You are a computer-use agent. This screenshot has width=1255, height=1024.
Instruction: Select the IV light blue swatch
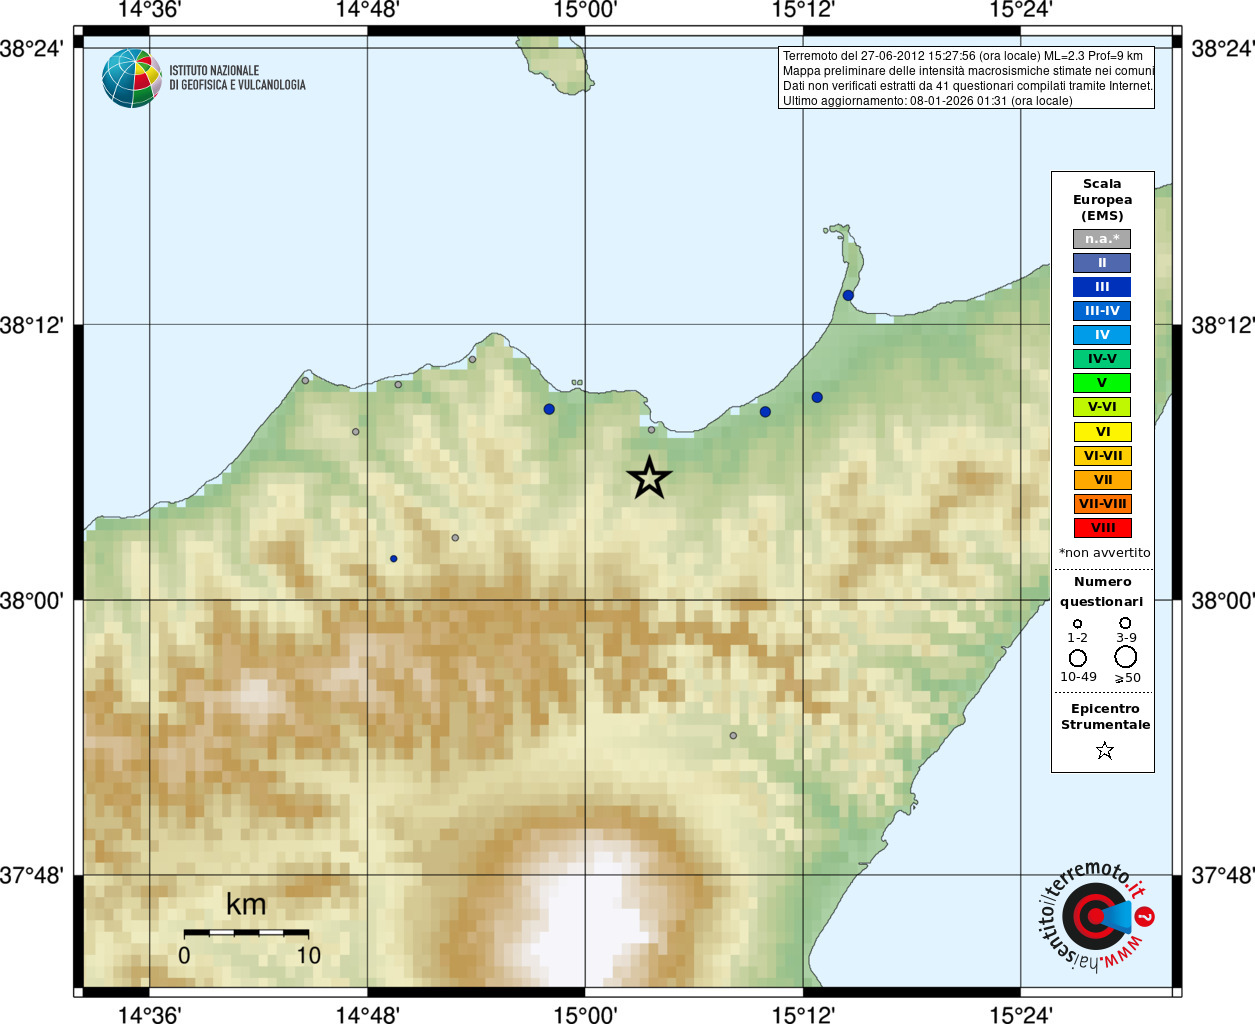pyautogui.click(x=1102, y=335)
